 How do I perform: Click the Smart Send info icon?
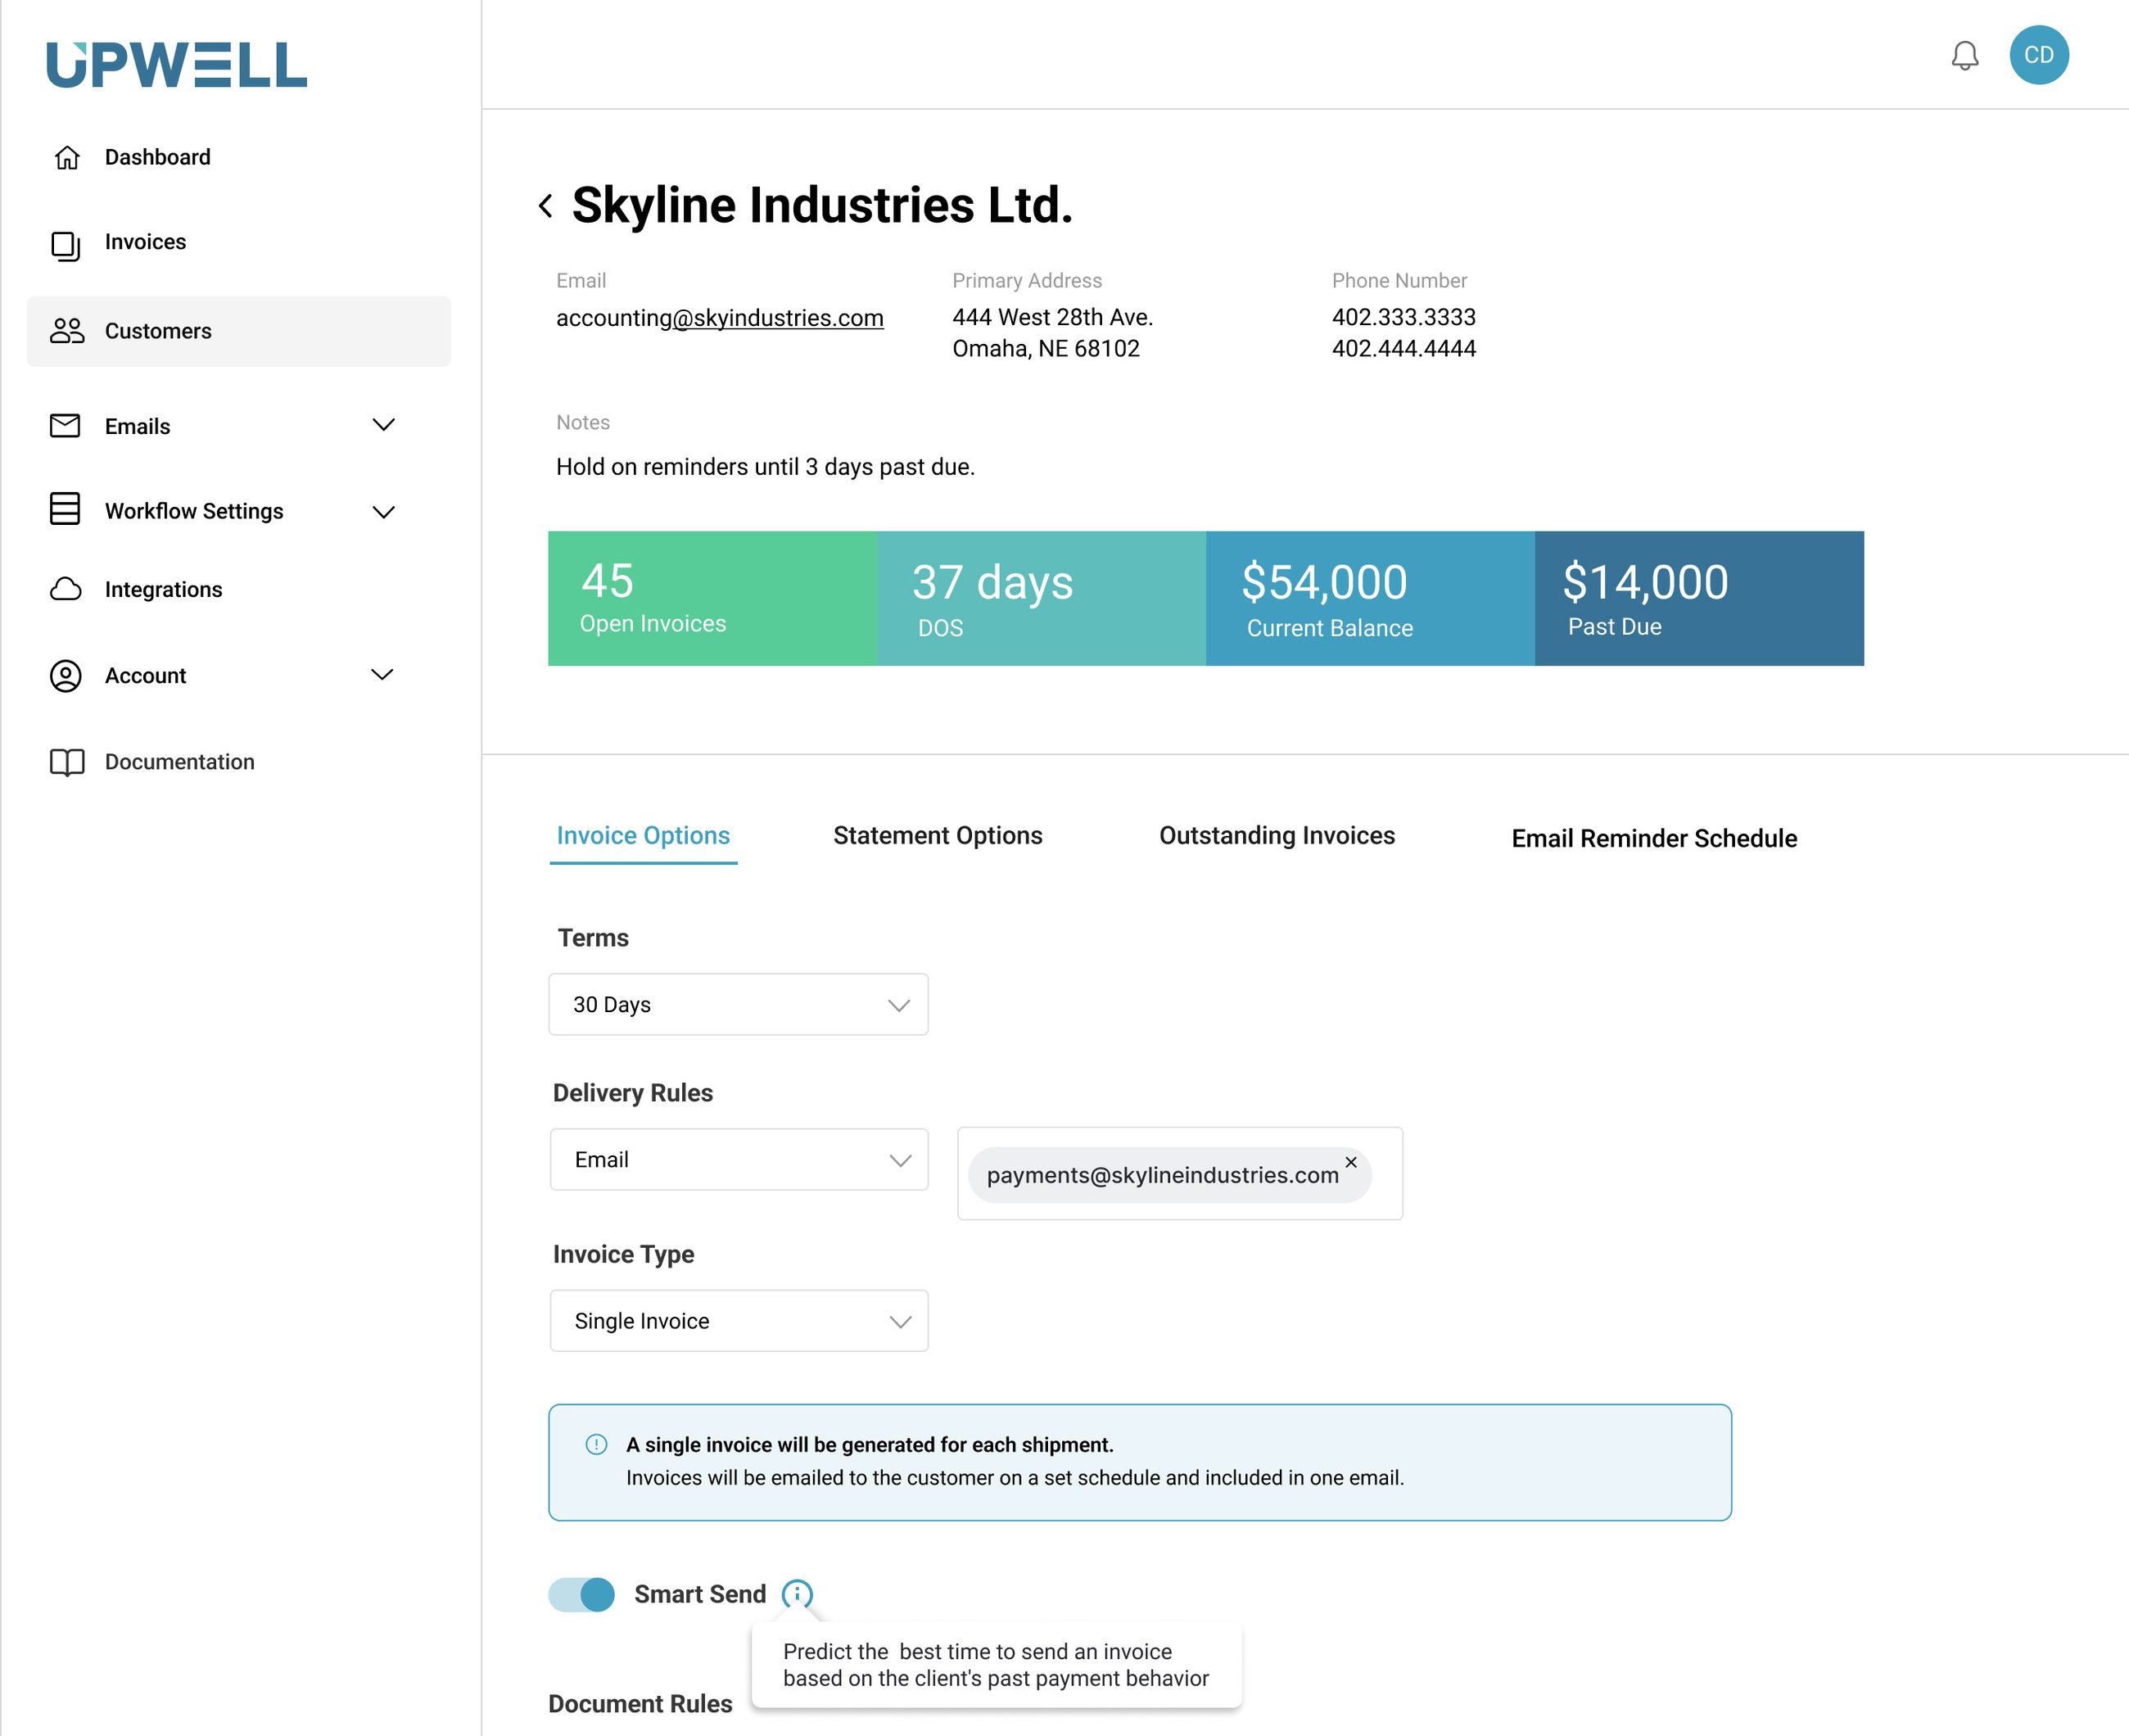[796, 1593]
